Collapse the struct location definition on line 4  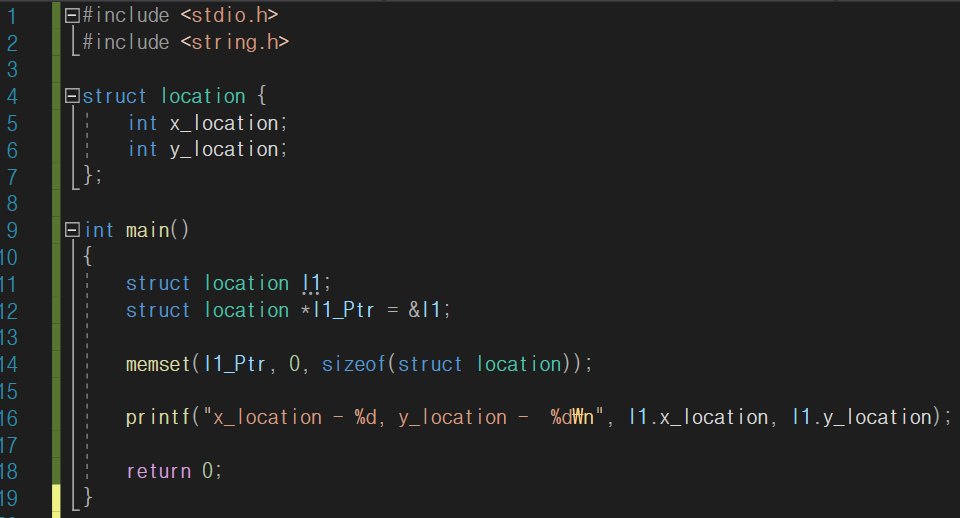tap(72, 96)
